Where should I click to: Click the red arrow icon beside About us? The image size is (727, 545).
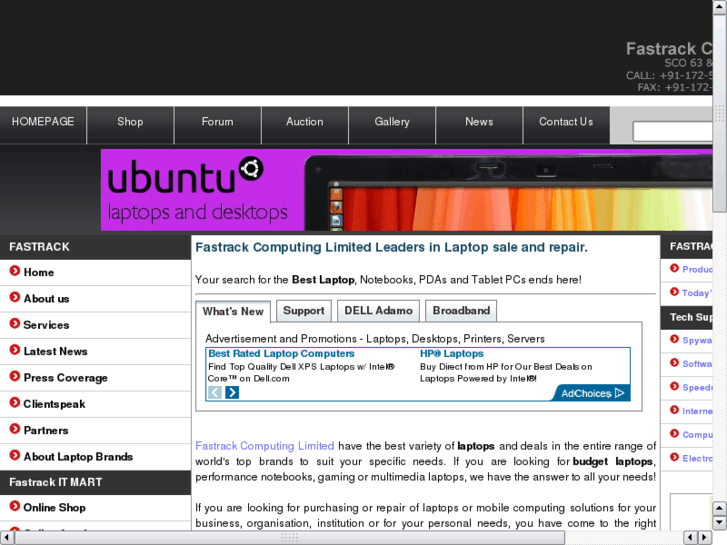point(15,297)
